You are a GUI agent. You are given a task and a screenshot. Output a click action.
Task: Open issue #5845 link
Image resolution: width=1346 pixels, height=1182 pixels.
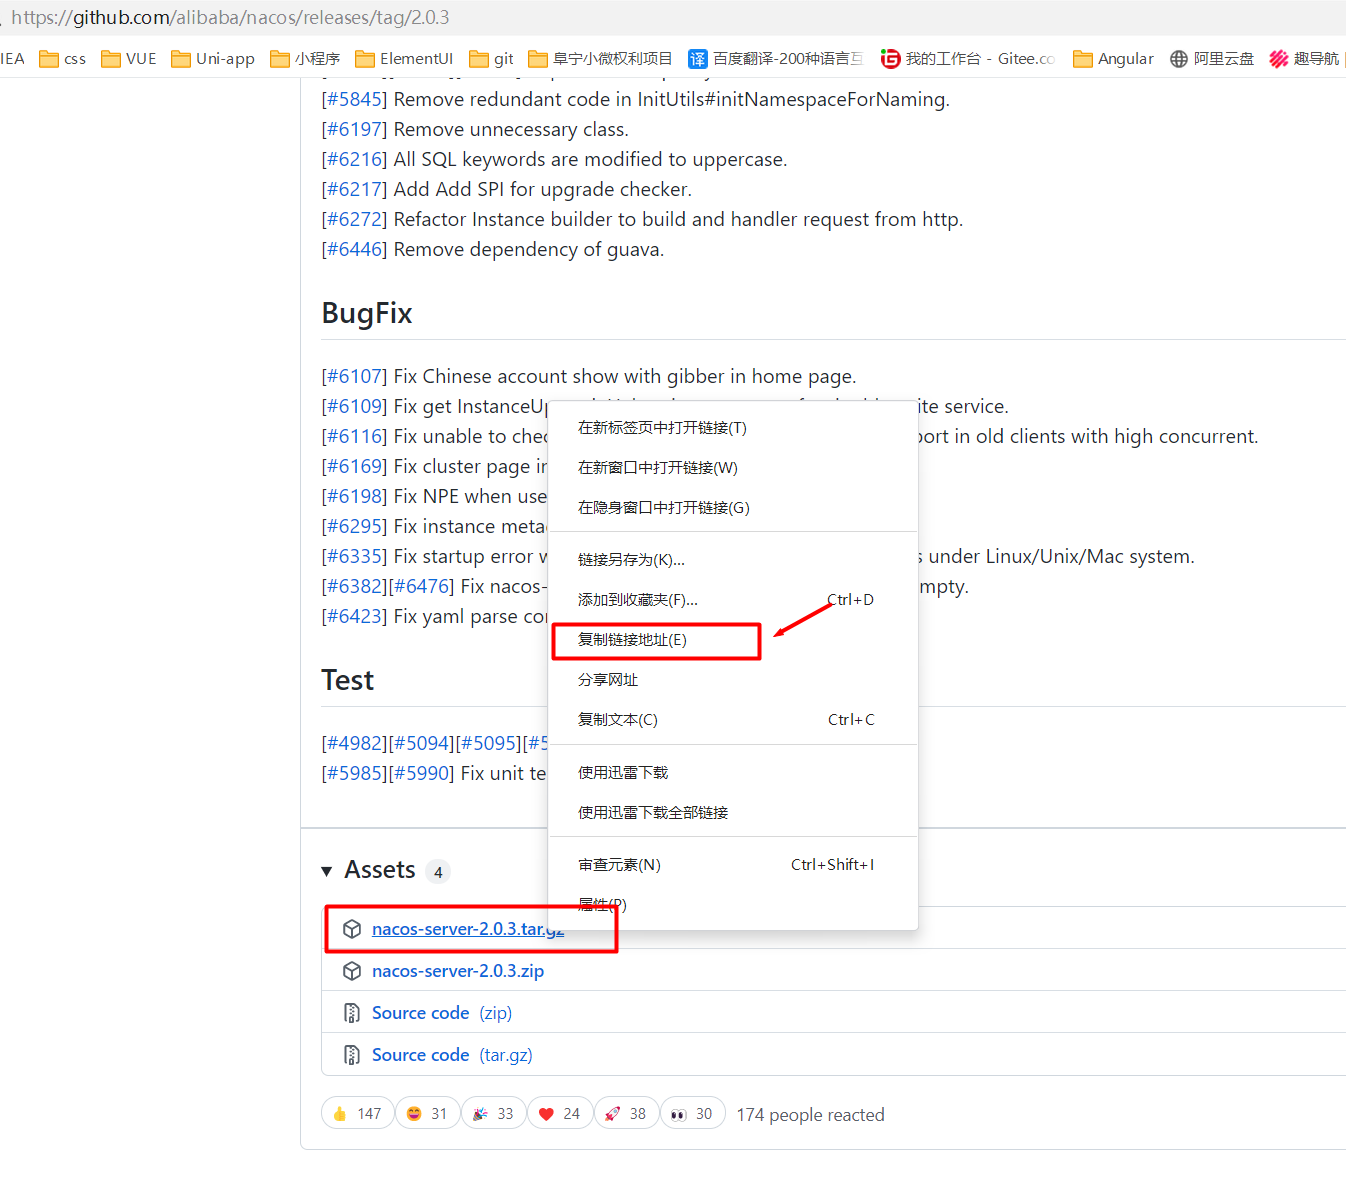(354, 99)
